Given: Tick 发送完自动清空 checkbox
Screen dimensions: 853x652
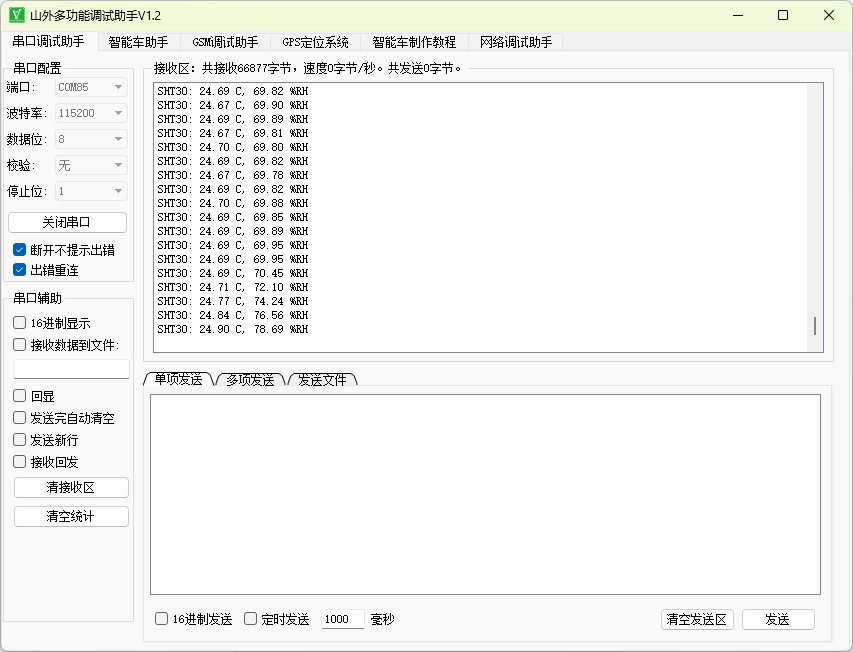Looking at the screenshot, I should click(20, 418).
